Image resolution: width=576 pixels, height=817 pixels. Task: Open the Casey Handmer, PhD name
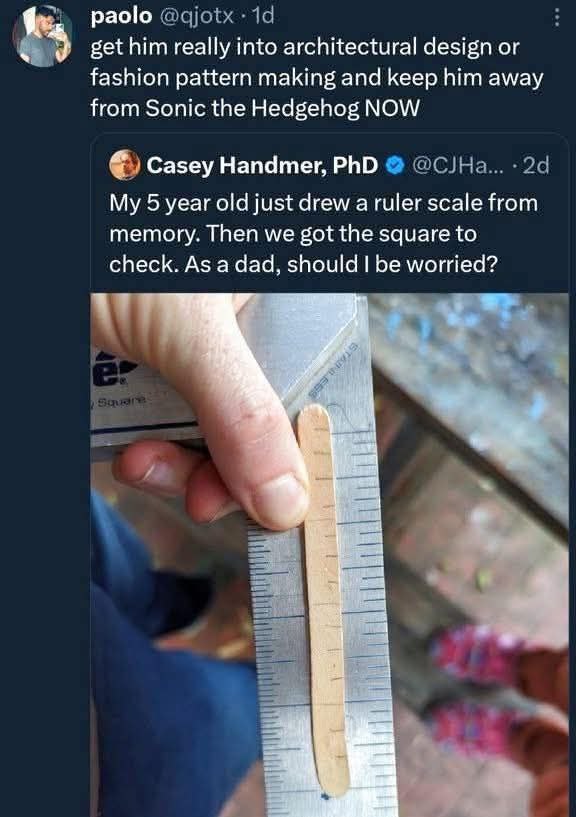262,165
